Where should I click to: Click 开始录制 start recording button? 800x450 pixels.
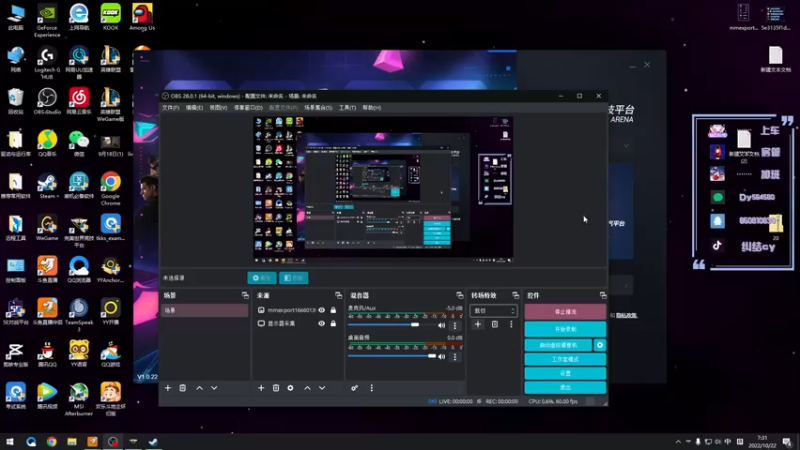click(565, 329)
